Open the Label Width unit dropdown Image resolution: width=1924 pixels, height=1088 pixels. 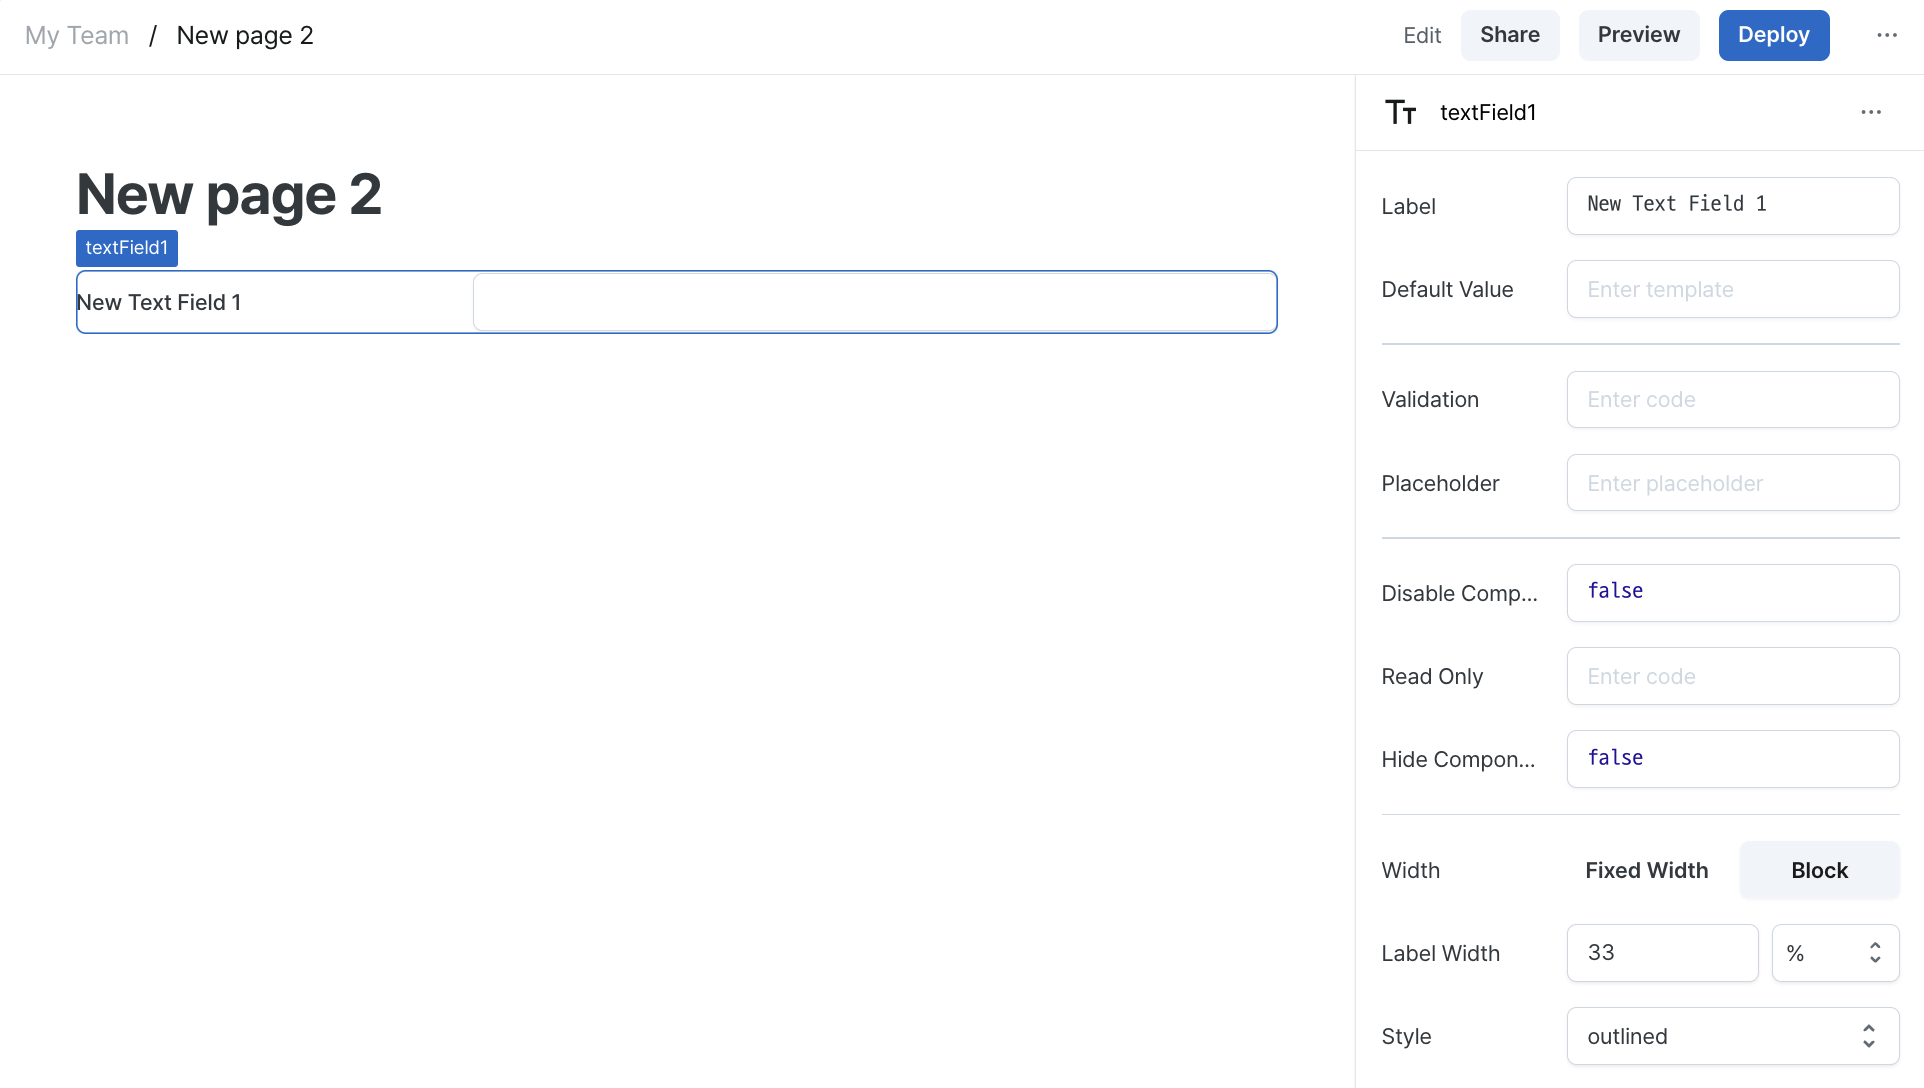pyautogui.click(x=1835, y=953)
